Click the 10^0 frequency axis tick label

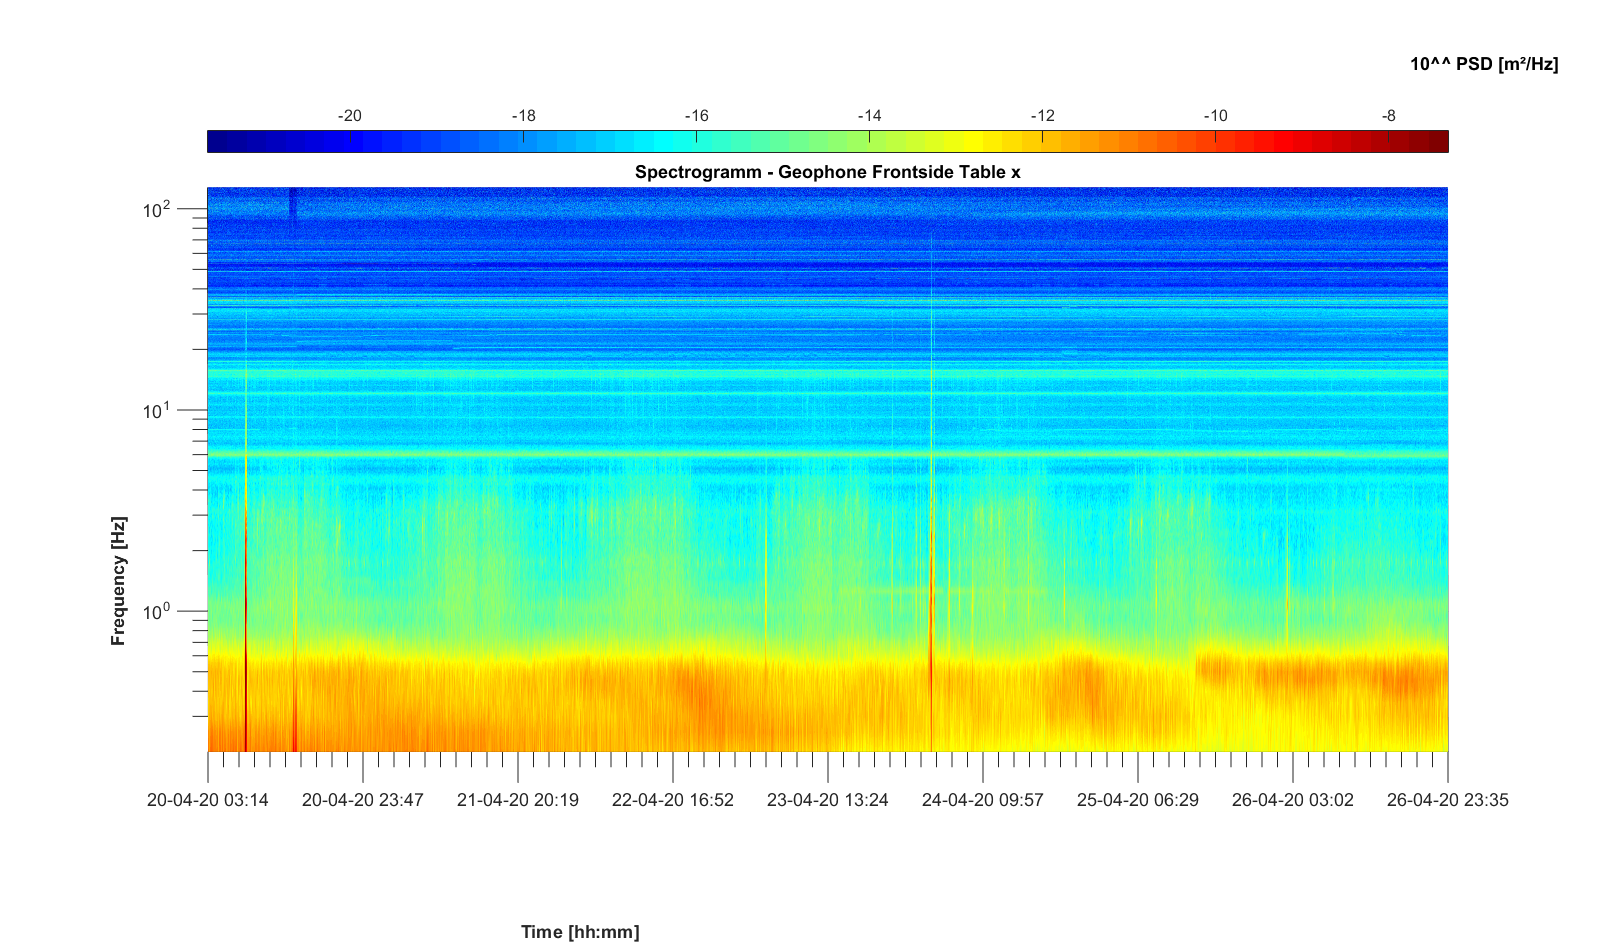pyautogui.click(x=157, y=611)
